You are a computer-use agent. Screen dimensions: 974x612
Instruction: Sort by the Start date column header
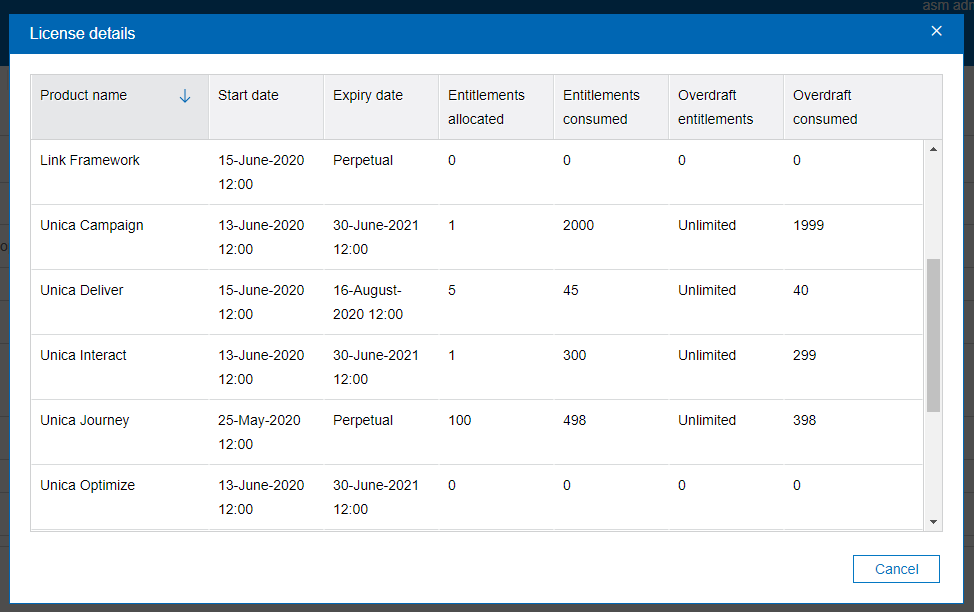(248, 96)
